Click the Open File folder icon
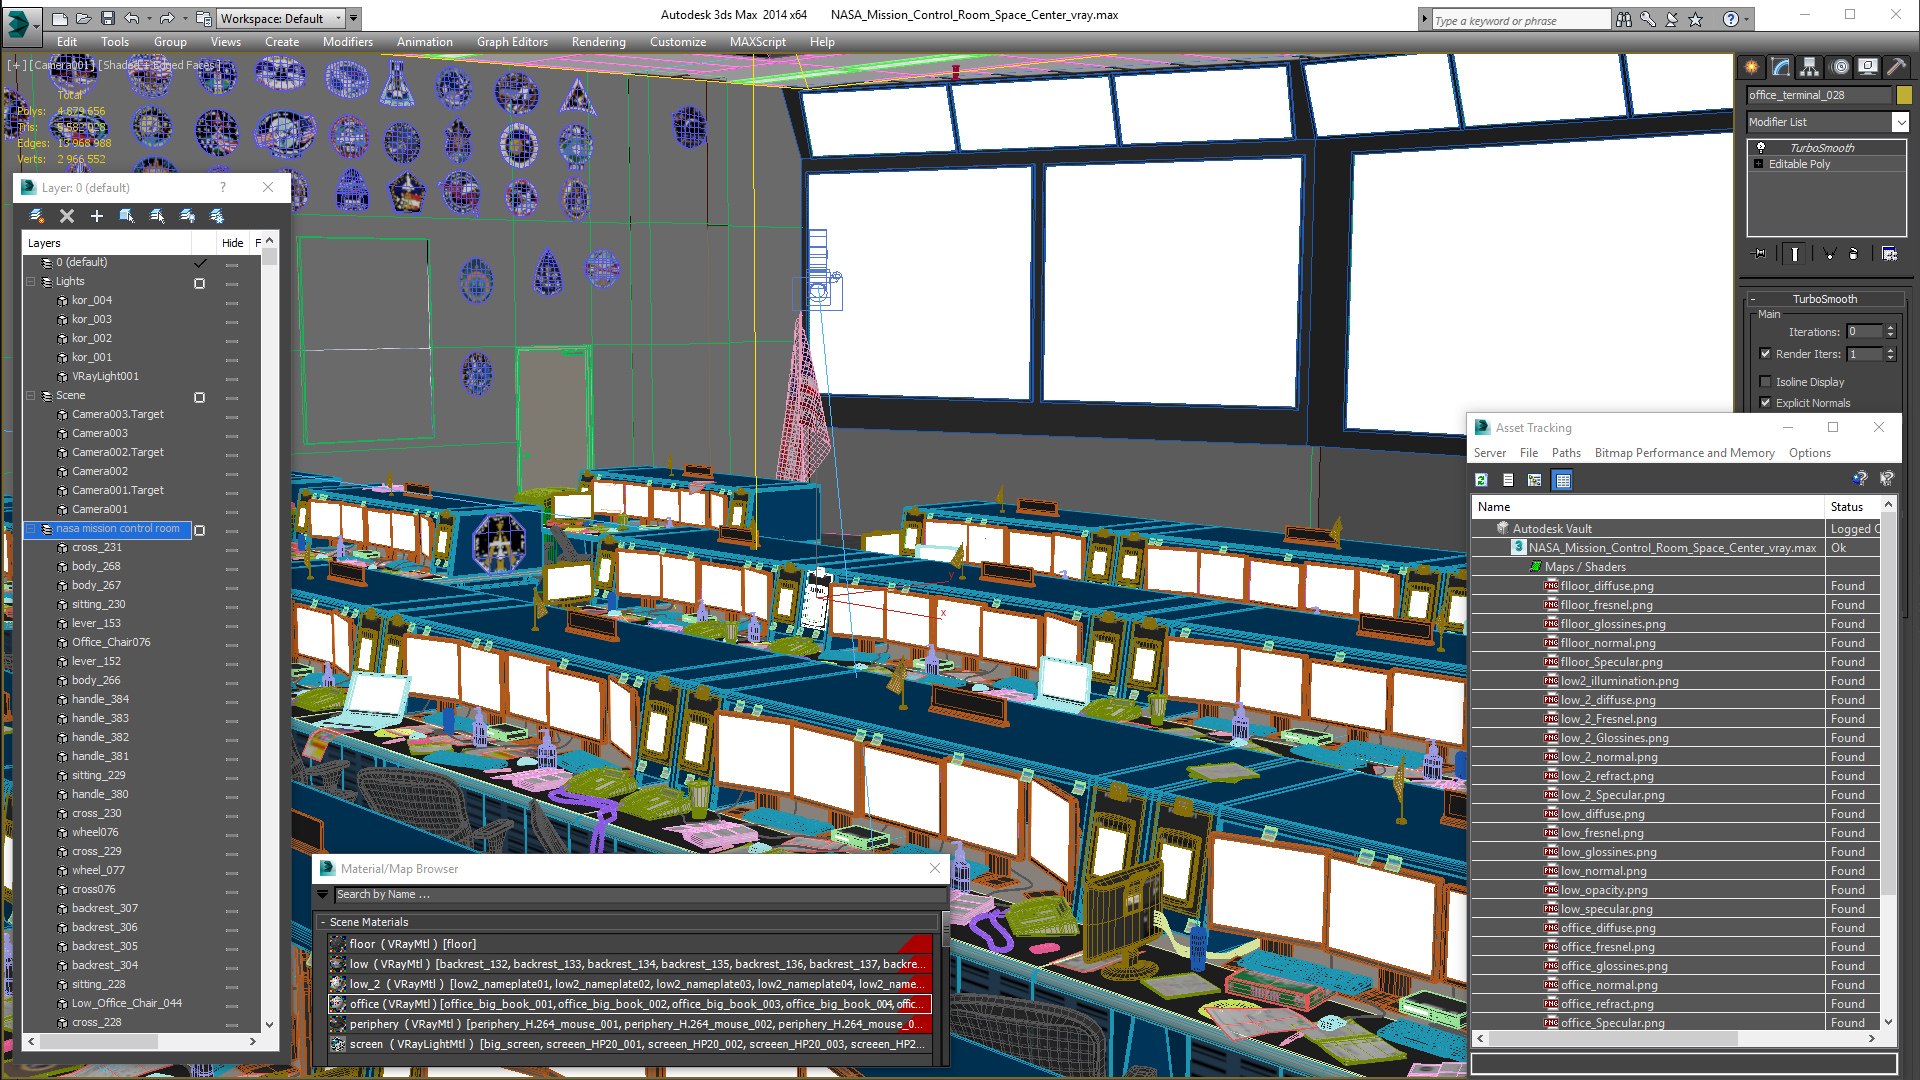Screen dimensions: 1920x1080 (x=84, y=18)
